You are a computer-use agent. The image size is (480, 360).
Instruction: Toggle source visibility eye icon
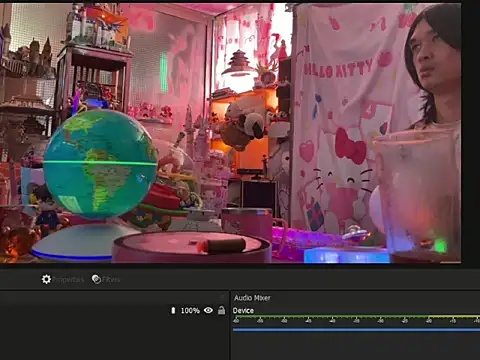pyautogui.click(x=208, y=310)
